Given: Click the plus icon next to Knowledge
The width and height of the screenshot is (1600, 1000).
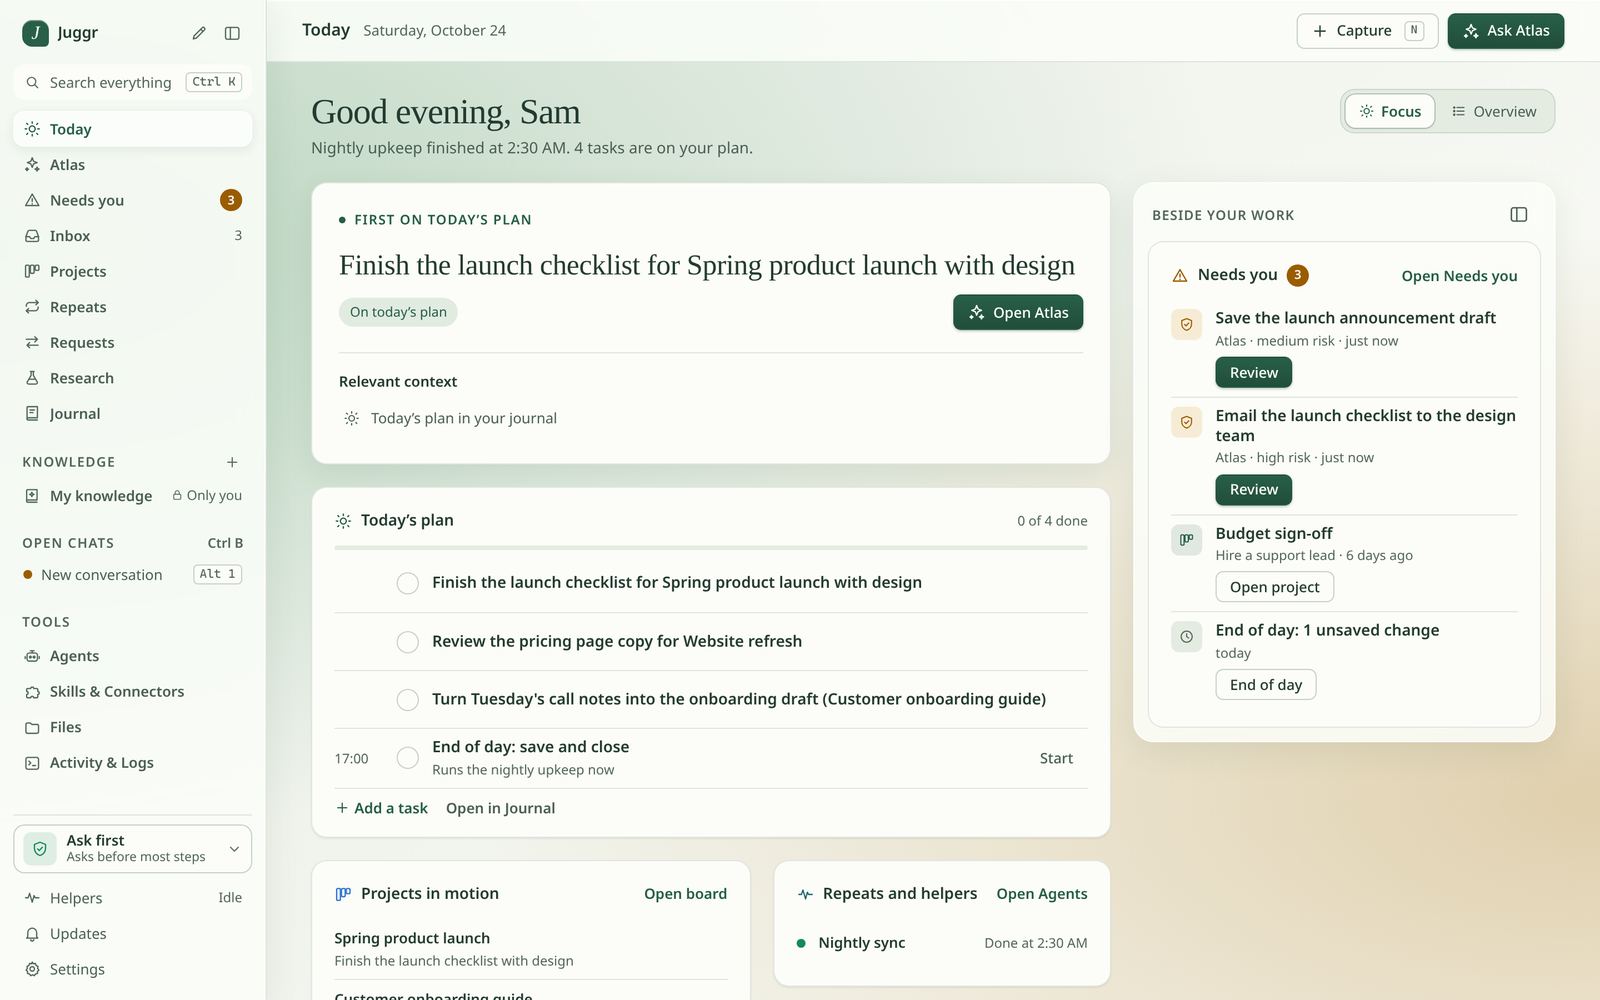Looking at the screenshot, I should pos(232,462).
